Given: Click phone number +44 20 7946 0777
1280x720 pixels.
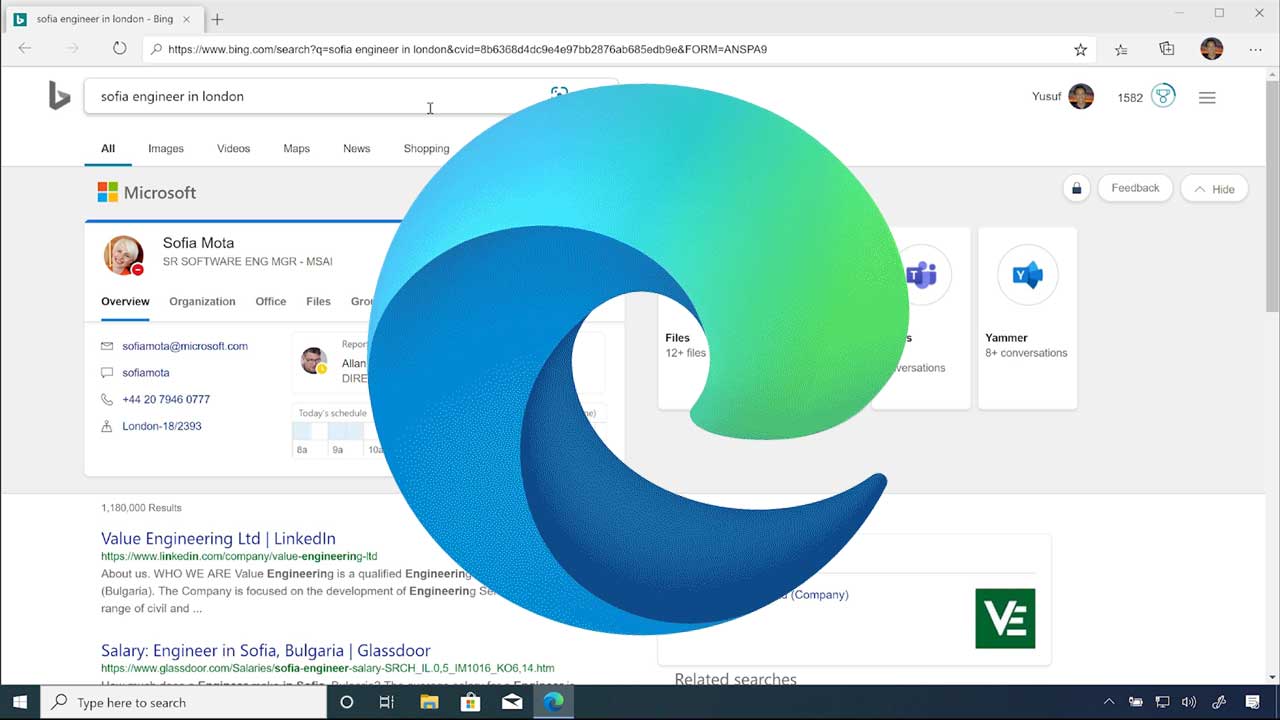Looking at the screenshot, I should pos(166,399).
